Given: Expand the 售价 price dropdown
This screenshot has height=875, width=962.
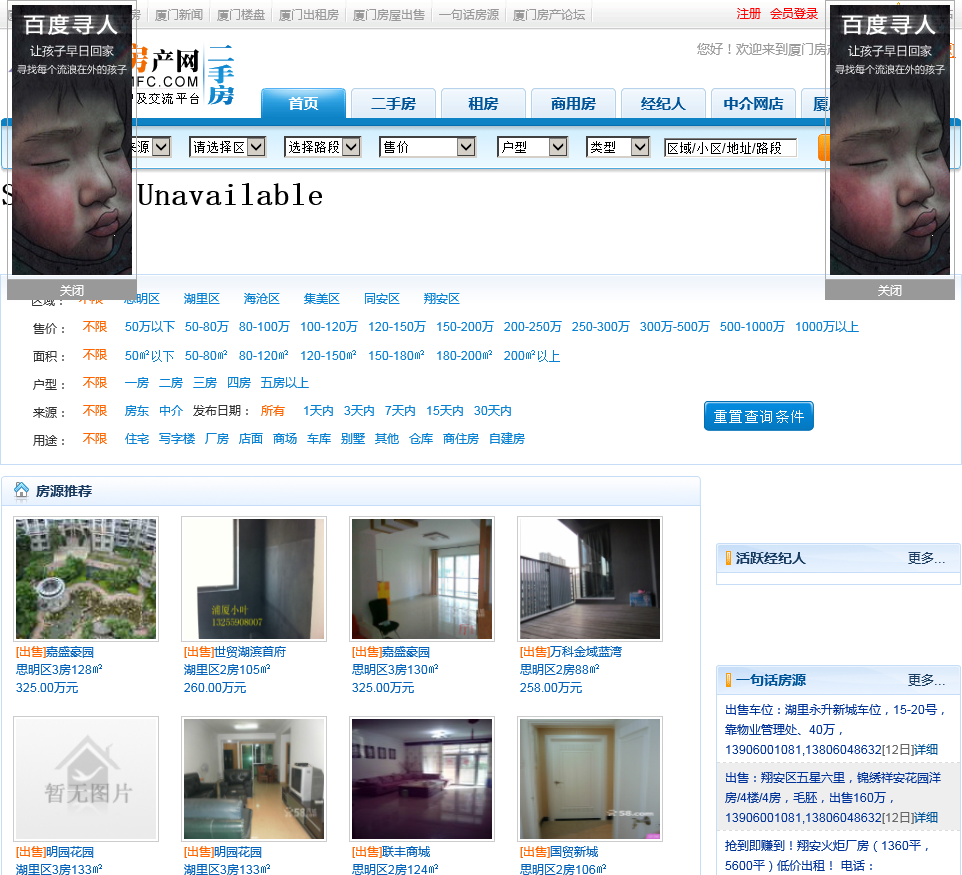Looking at the screenshot, I should coord(428,147).
